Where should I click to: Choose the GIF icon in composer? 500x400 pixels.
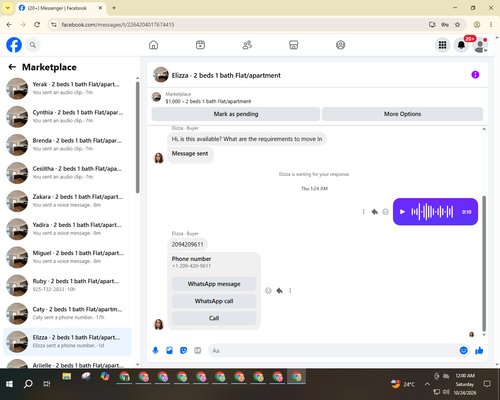click(198, 350)
